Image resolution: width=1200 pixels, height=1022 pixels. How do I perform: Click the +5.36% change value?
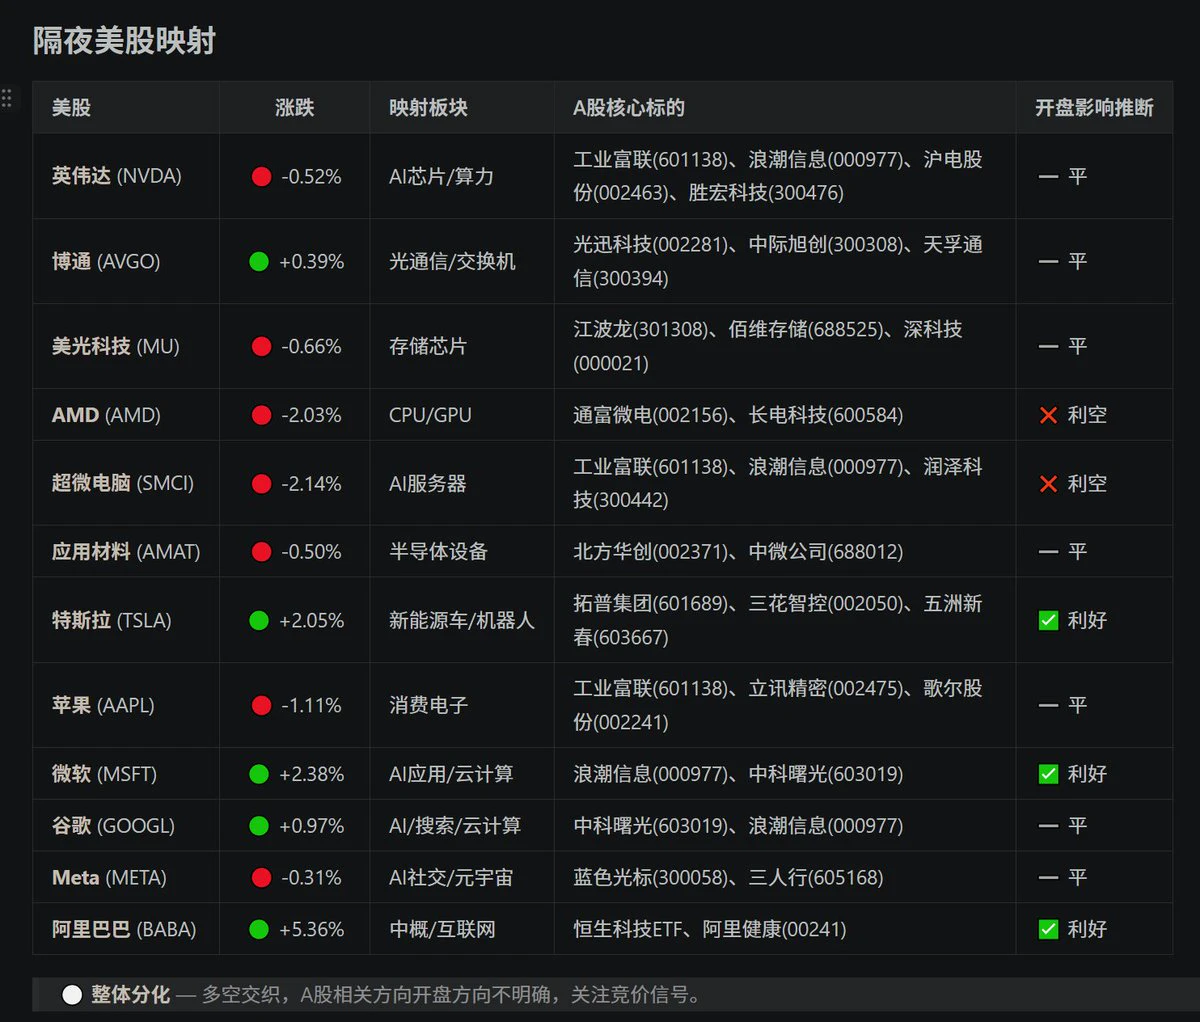(312, 930)
